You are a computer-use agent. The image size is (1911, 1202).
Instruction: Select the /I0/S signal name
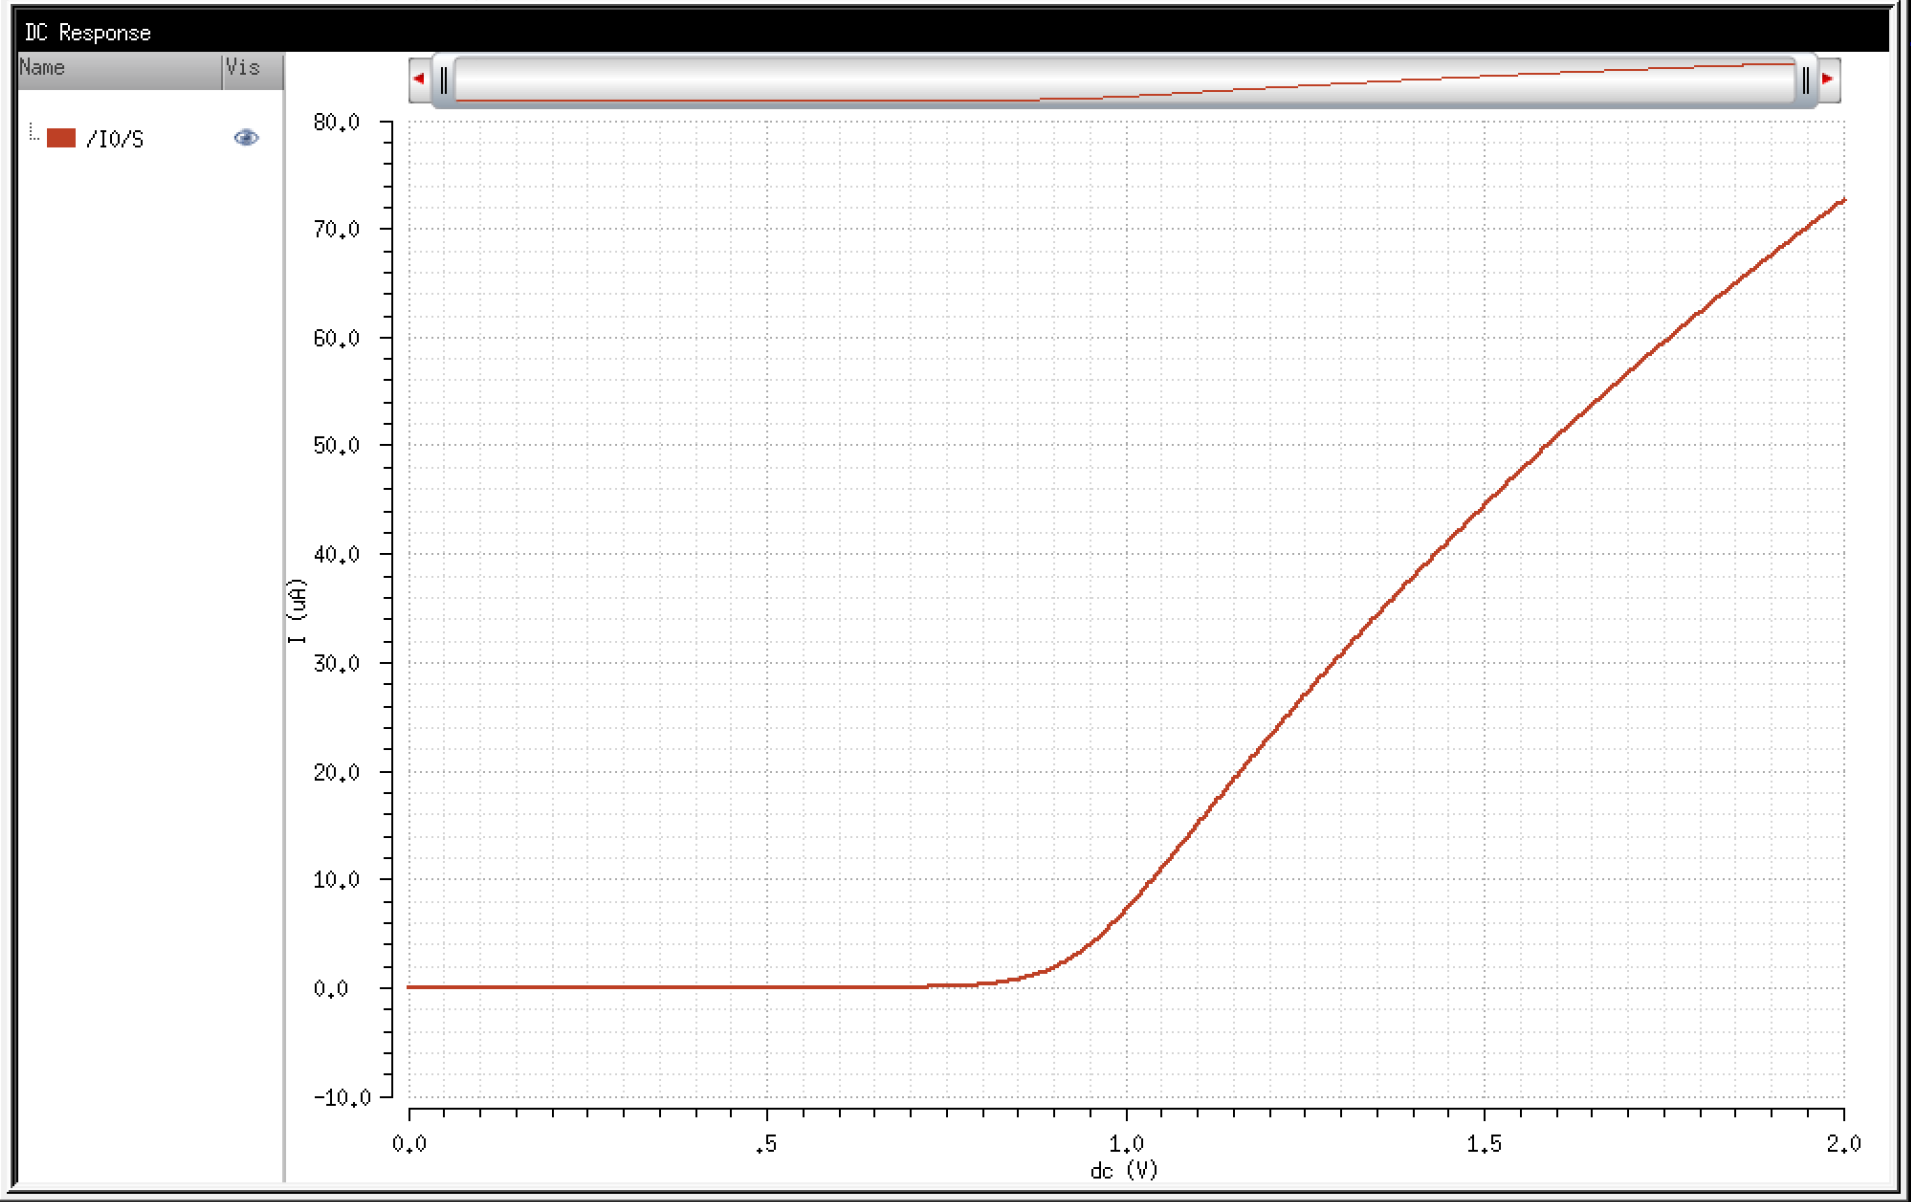coord(115,139)
